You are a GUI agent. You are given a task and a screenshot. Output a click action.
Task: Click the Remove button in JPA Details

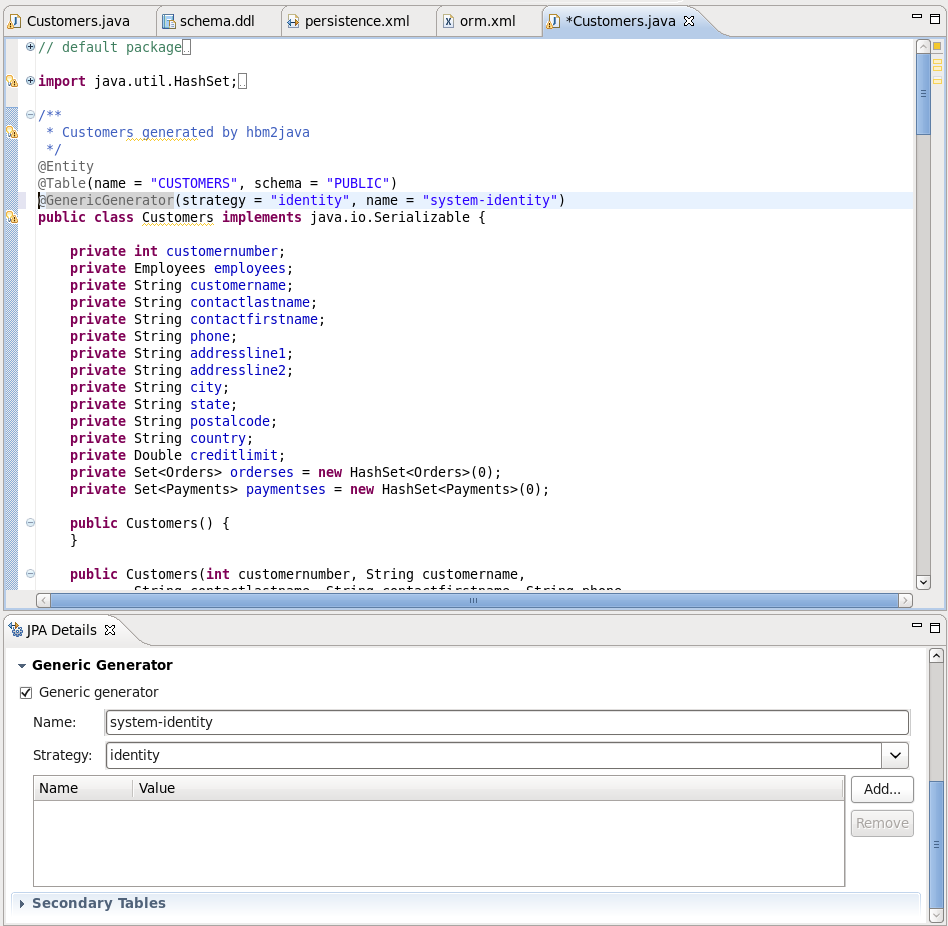tap(881, 823)
